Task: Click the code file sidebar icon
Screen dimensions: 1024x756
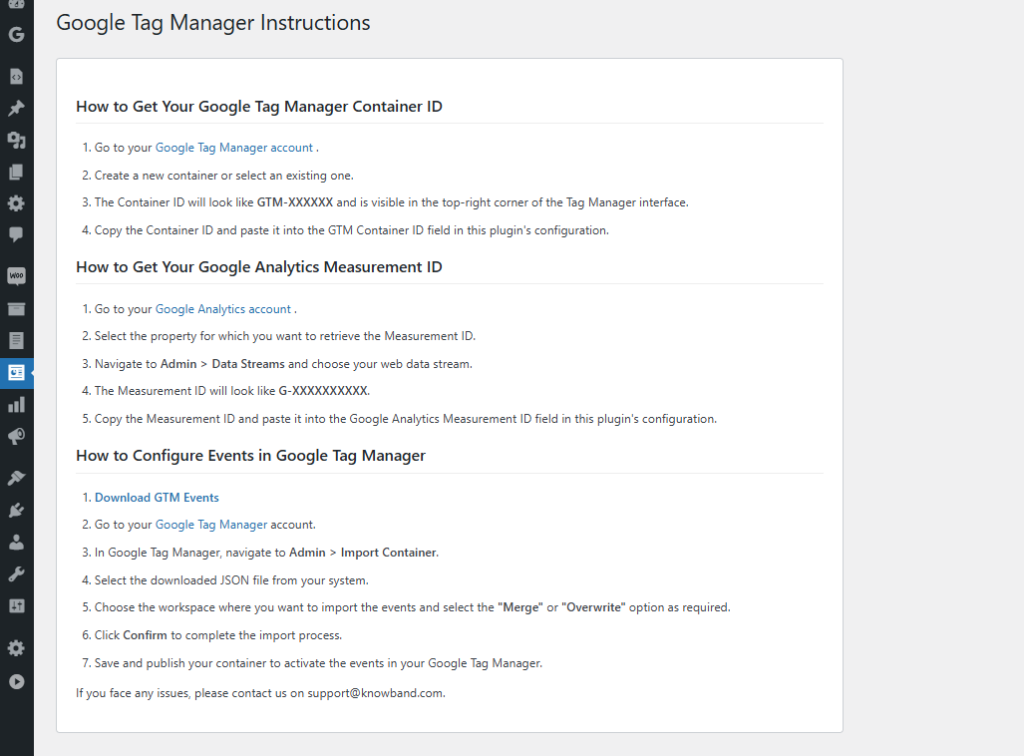Action: [16, 76]
